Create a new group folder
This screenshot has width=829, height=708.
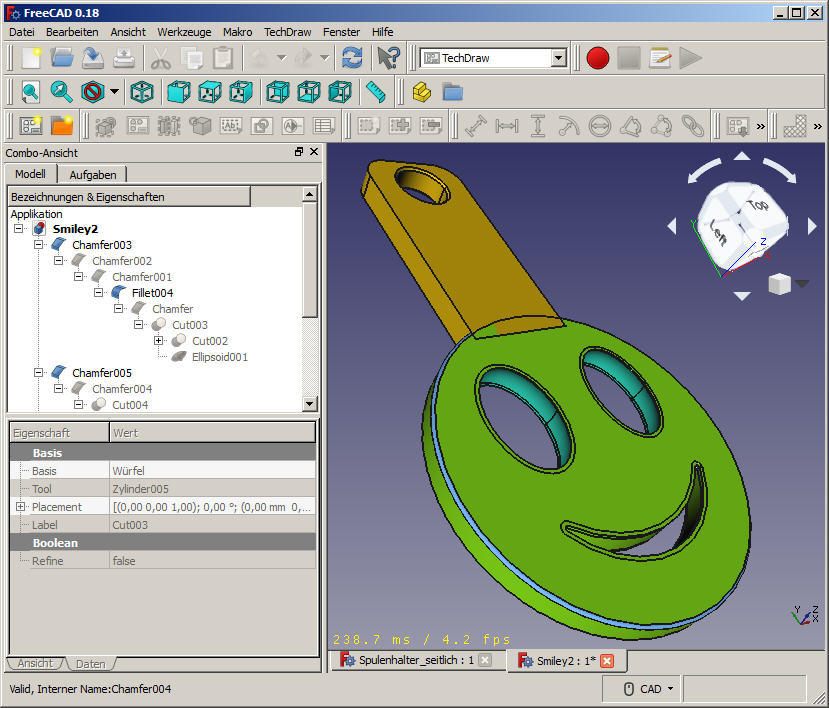(453, 93)
